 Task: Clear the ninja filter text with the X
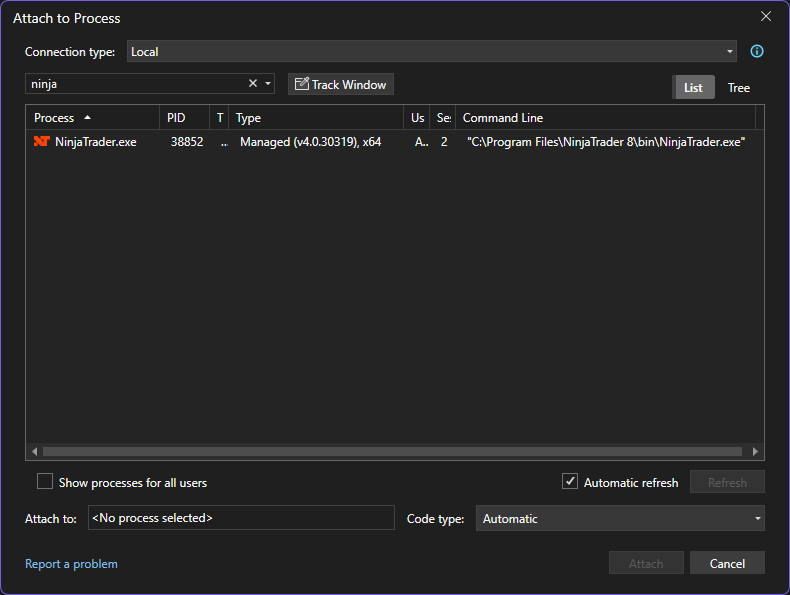coord(253,83)
